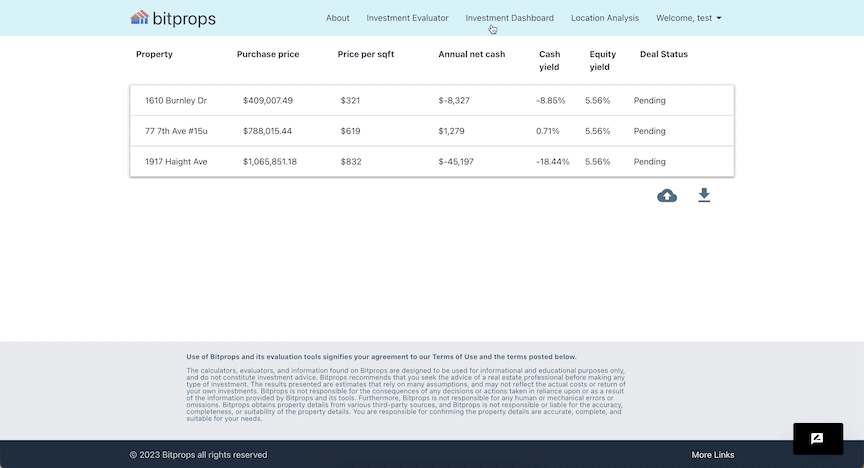The image size is (864, 468).
Task: Click the Bitprops logo icon
Action: click(140, 18)
